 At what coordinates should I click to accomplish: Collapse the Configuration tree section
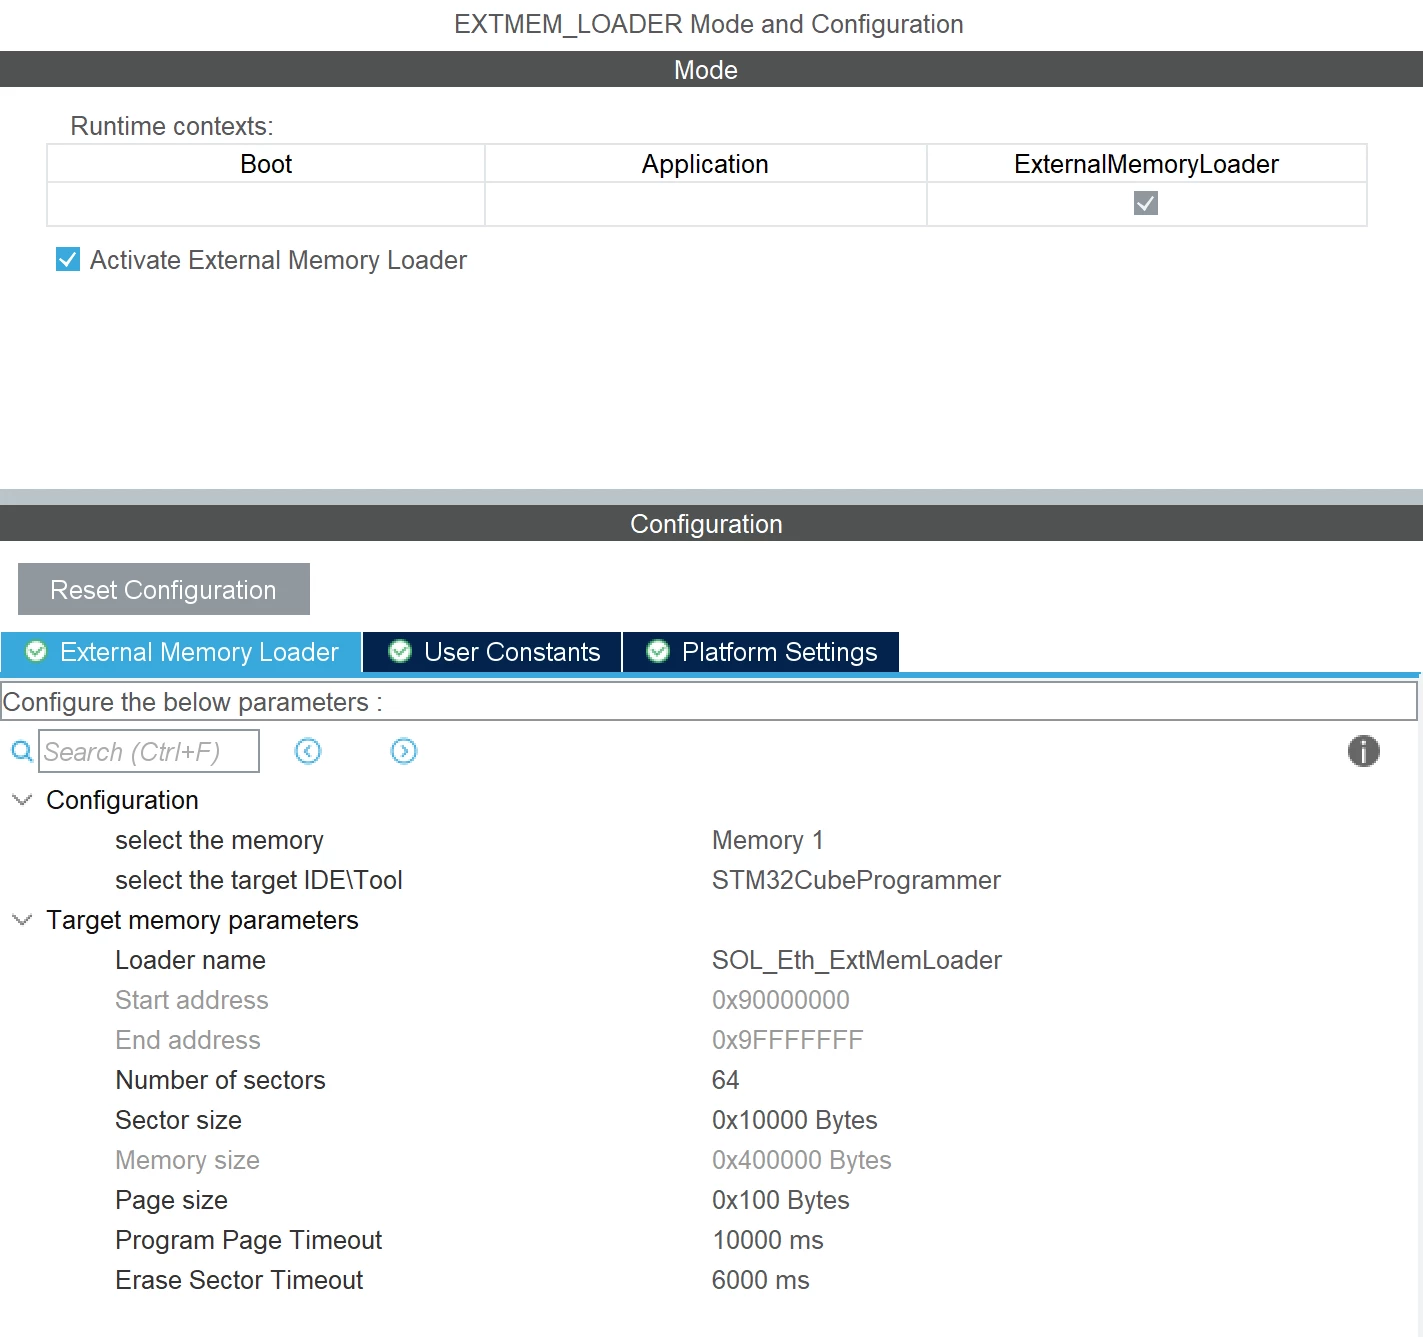point(22,800)
